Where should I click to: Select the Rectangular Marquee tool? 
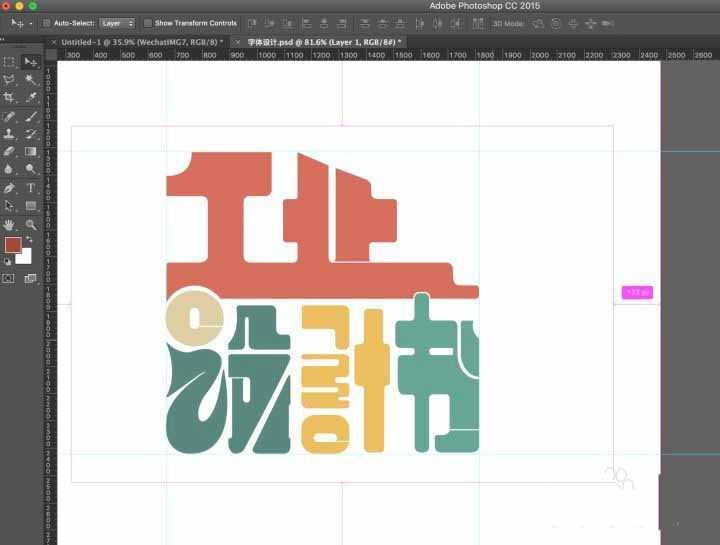(9, 62)
